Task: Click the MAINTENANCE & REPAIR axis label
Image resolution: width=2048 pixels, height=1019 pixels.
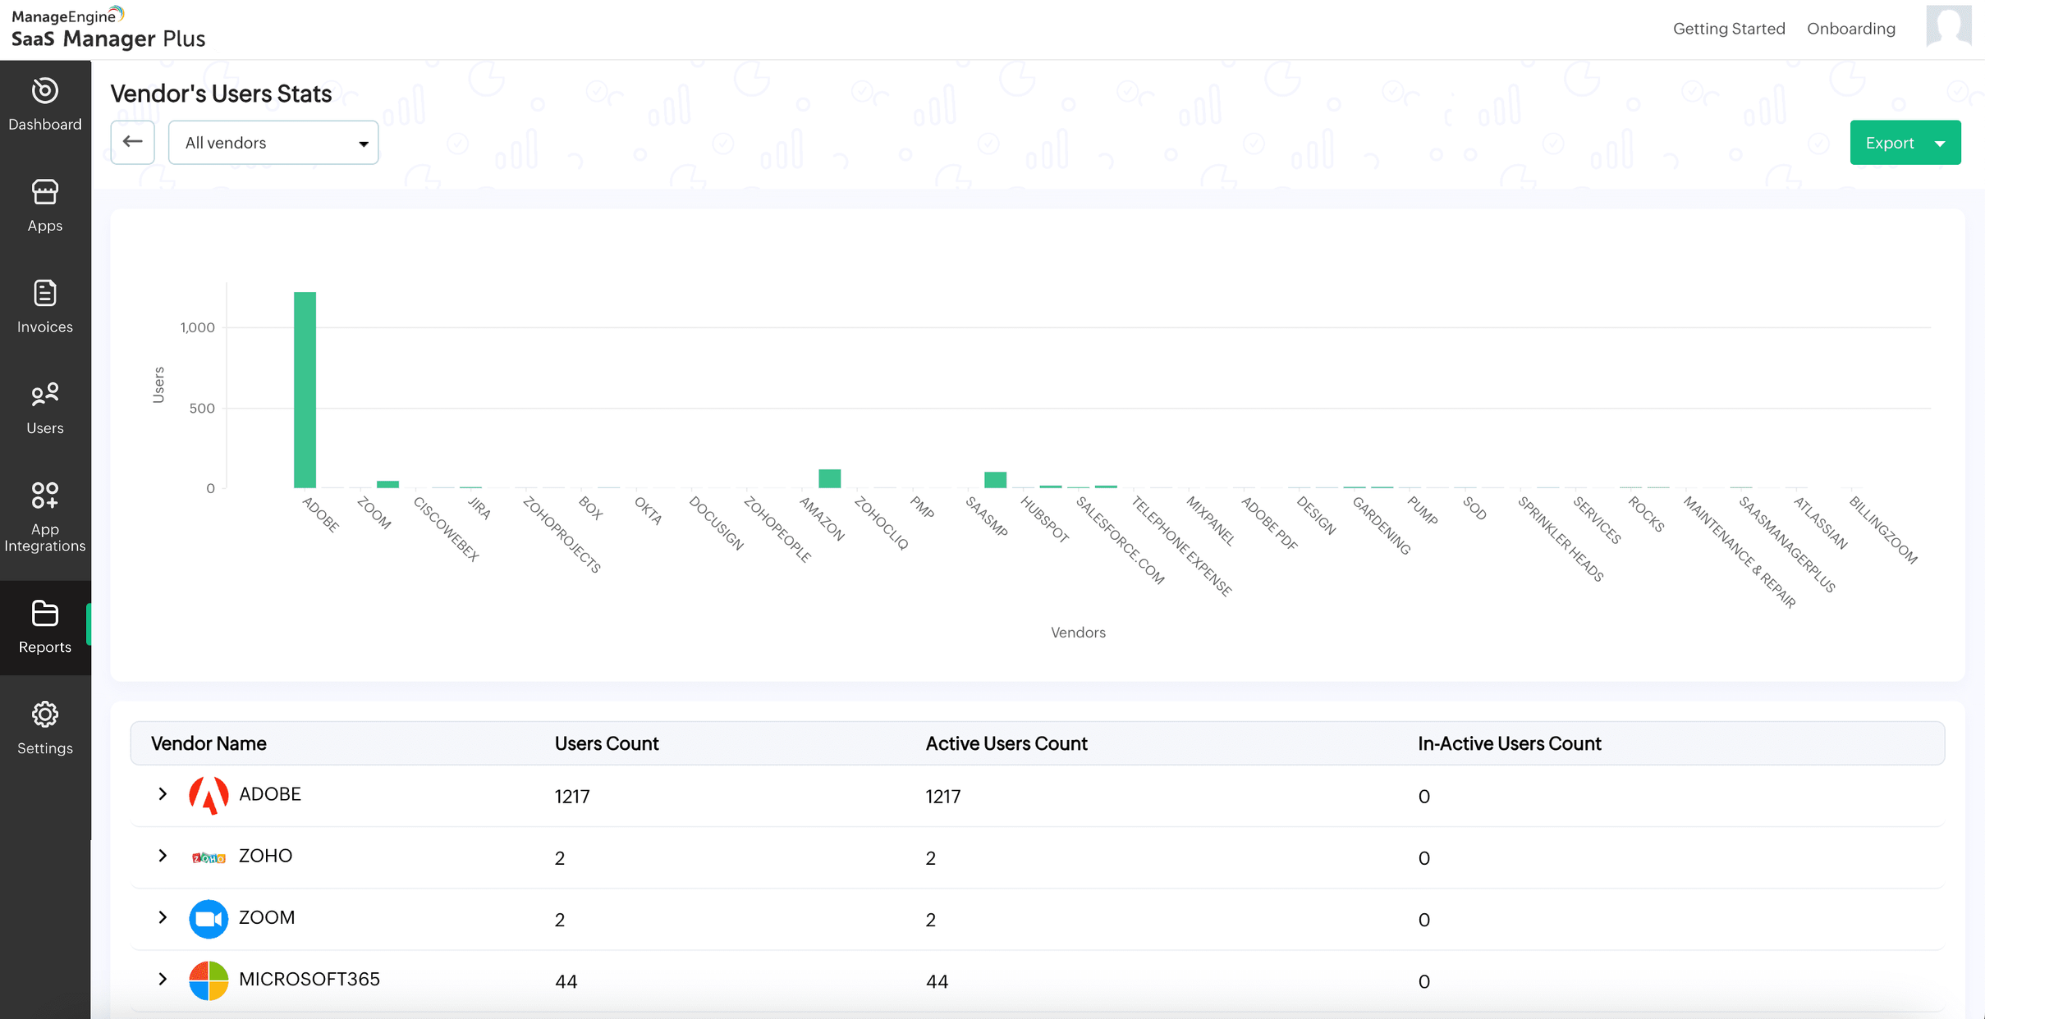Action: coord(1740,552)
